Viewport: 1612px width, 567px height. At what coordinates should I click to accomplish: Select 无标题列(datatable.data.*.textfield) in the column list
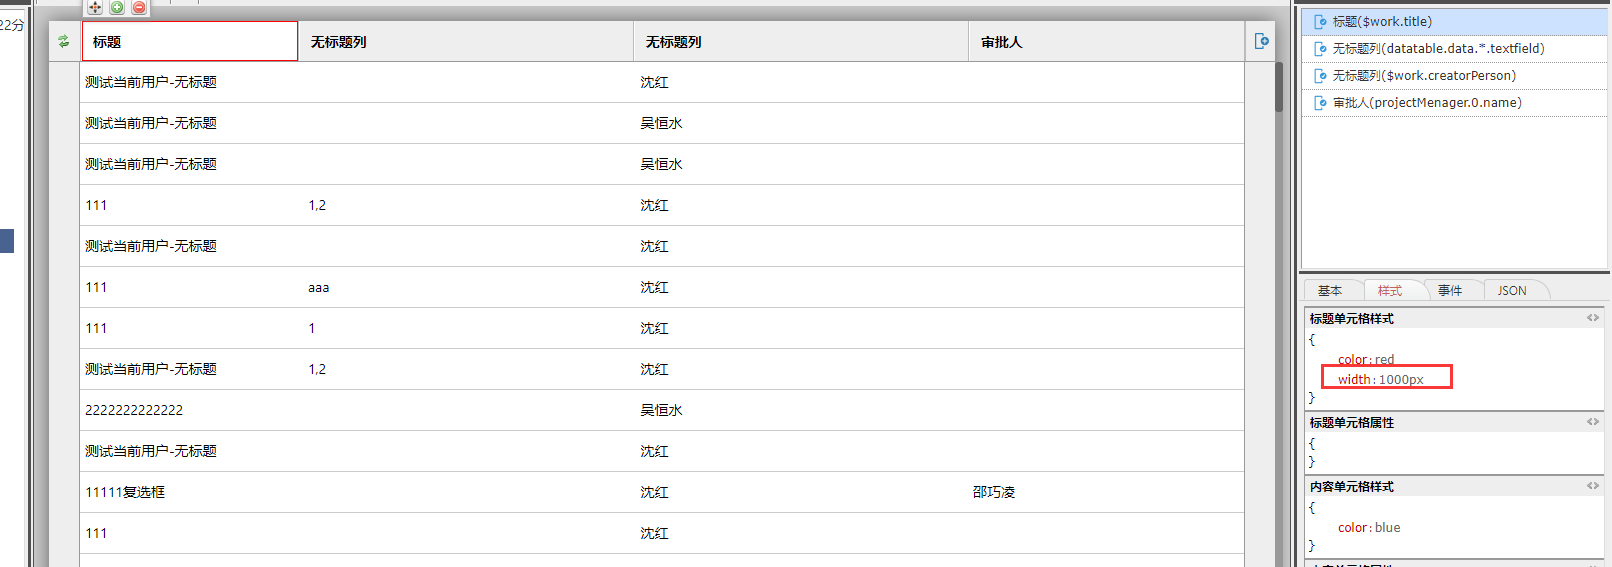1438,49
